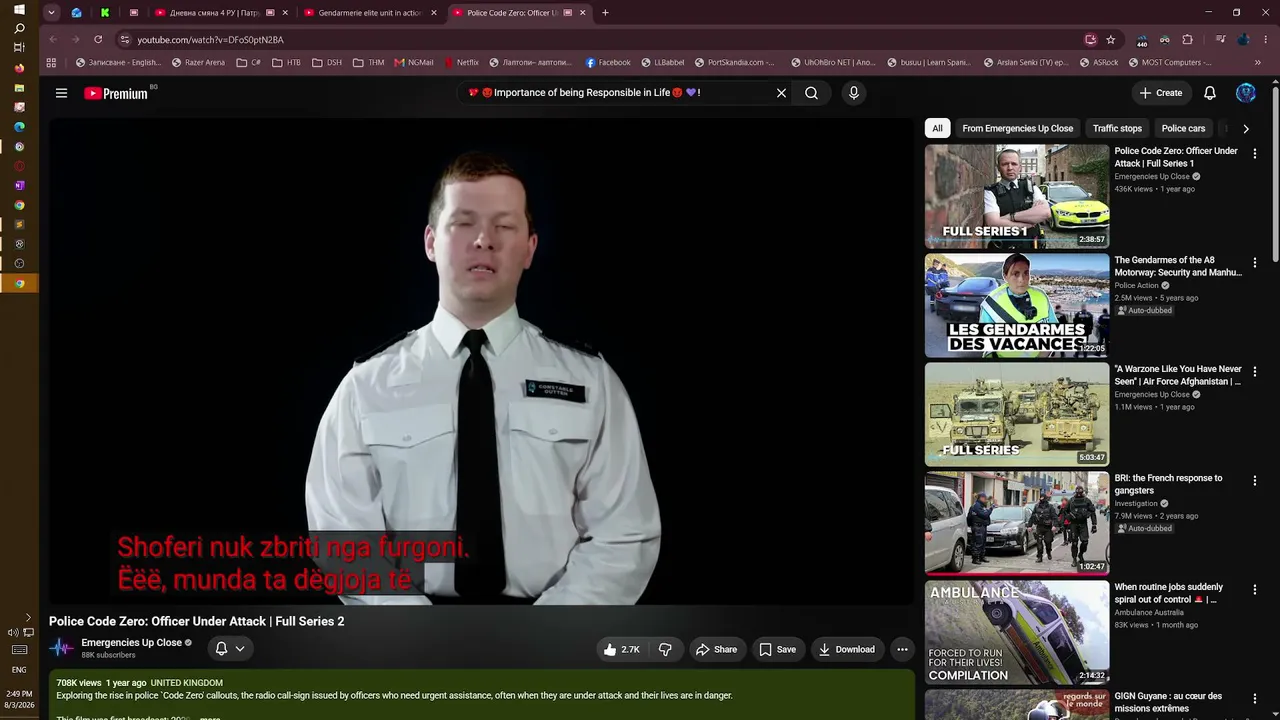Screen dimensions: 1280x720
Task: Open the Air Force Afghanistan video thumbnail
Action: [x=1017, y=414]
